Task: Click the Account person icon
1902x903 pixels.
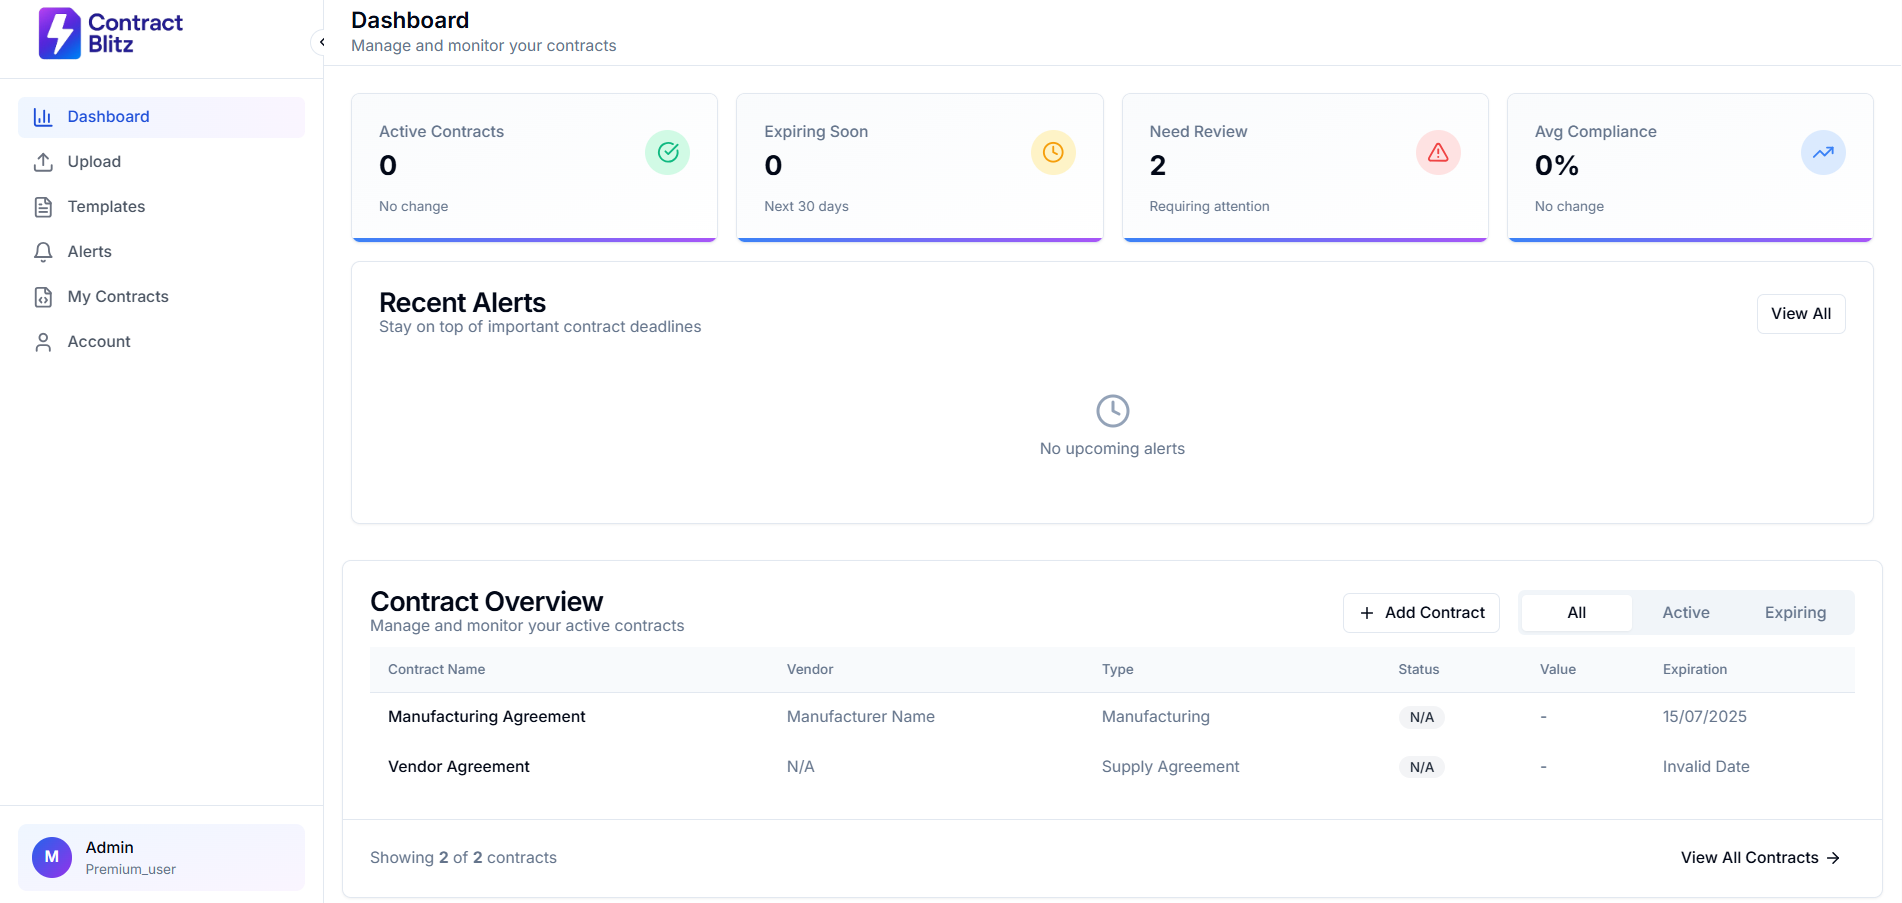Action: [x=43, y=342]
